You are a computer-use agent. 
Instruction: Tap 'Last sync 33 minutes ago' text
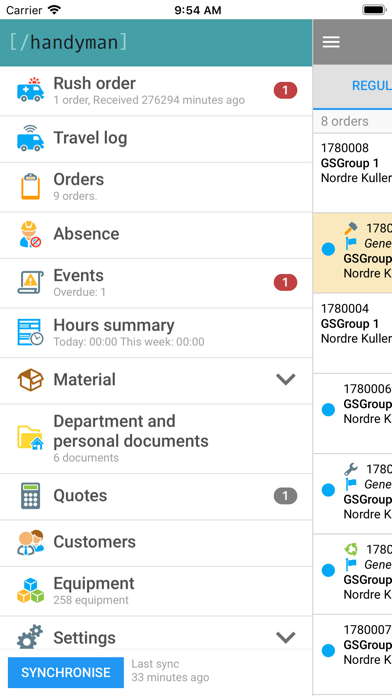pos(170,671)
